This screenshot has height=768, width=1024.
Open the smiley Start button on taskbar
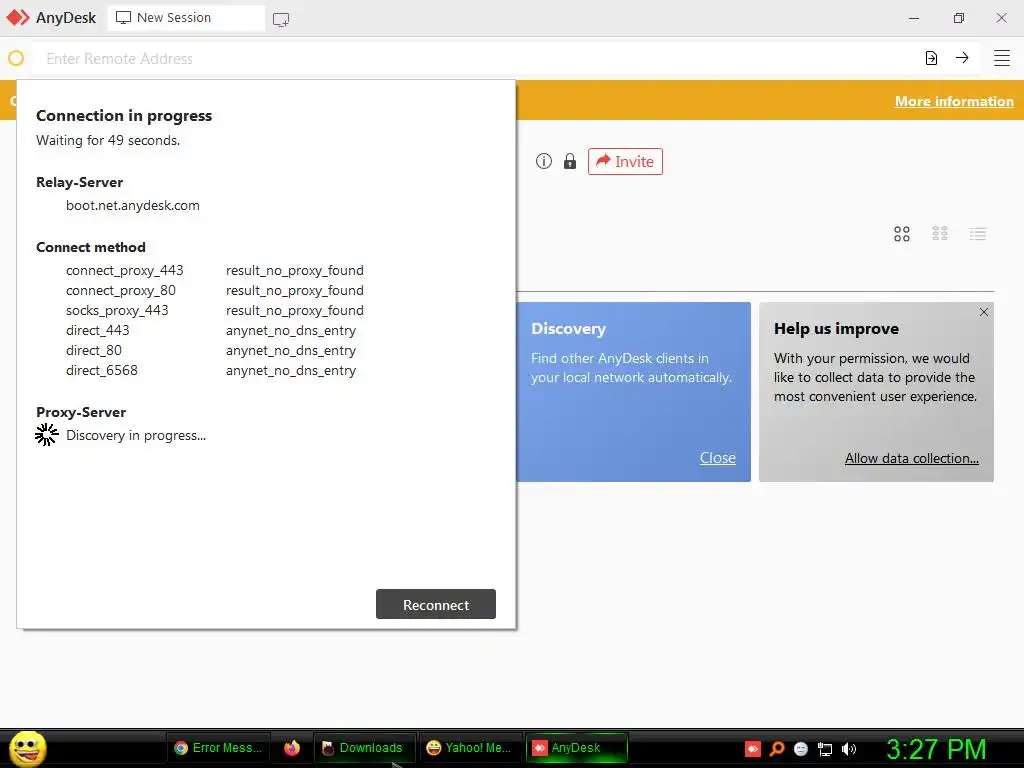(27, 748)
